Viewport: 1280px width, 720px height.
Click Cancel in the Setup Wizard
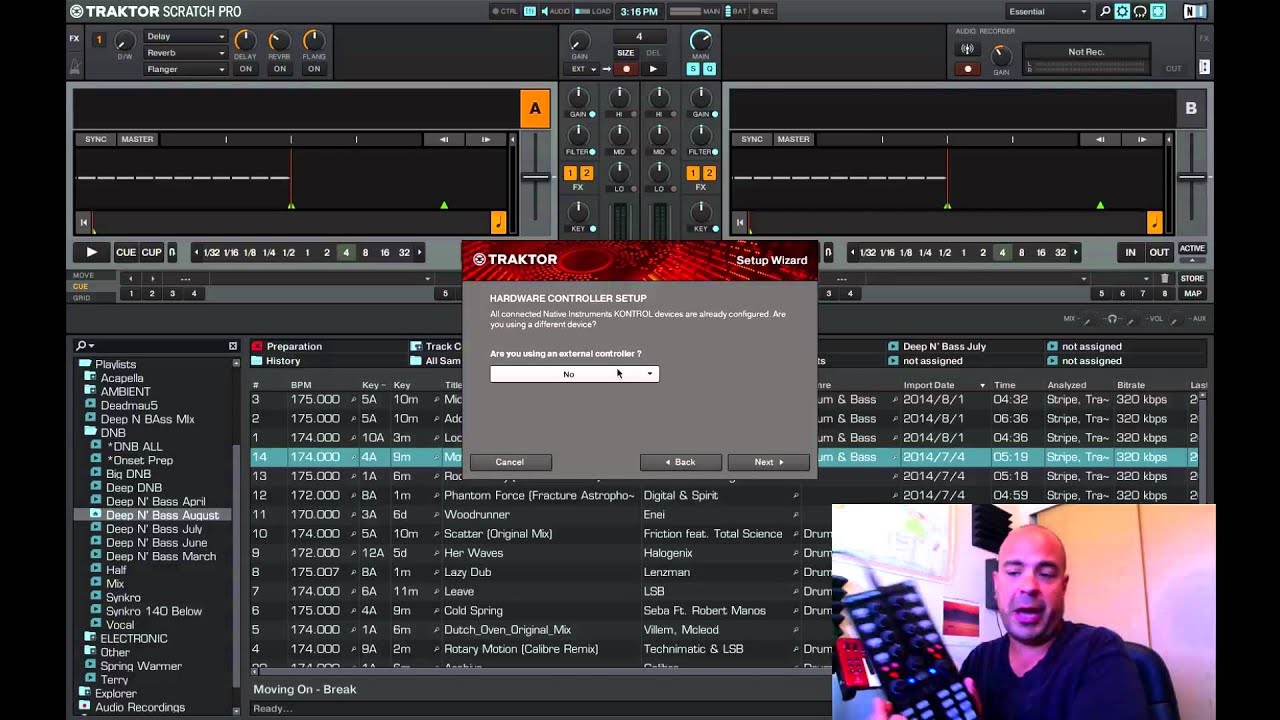click(510, 462)
